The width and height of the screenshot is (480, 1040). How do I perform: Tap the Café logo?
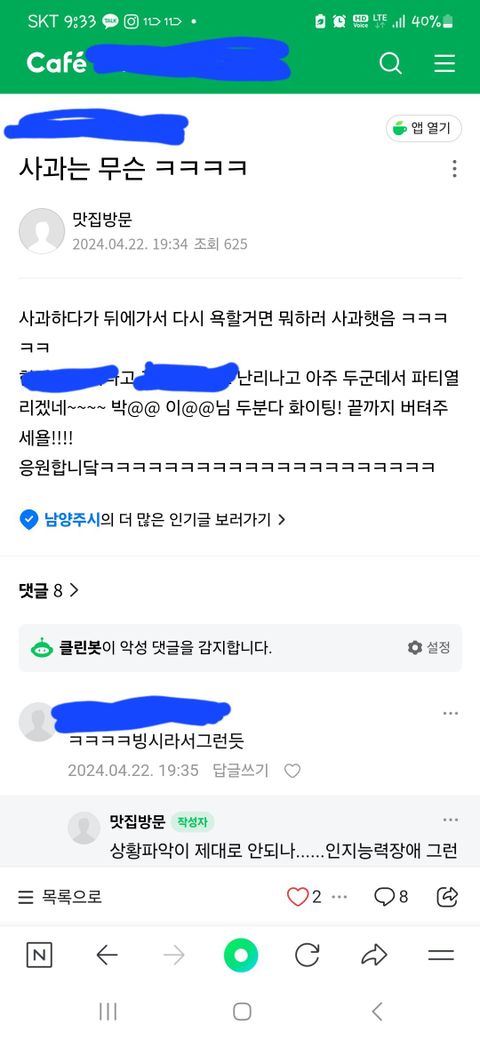tap(56, 62)
